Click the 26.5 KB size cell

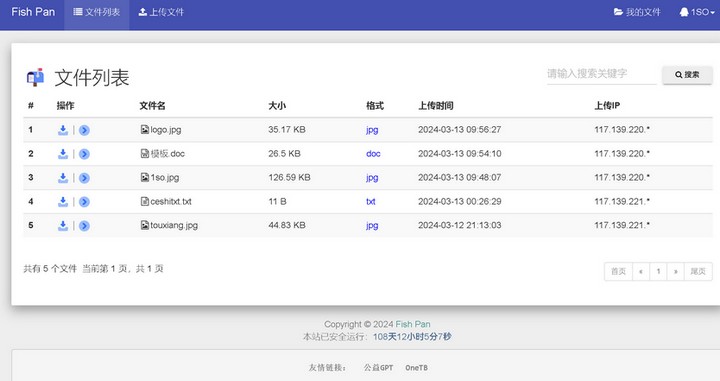(x=284, y=154)
